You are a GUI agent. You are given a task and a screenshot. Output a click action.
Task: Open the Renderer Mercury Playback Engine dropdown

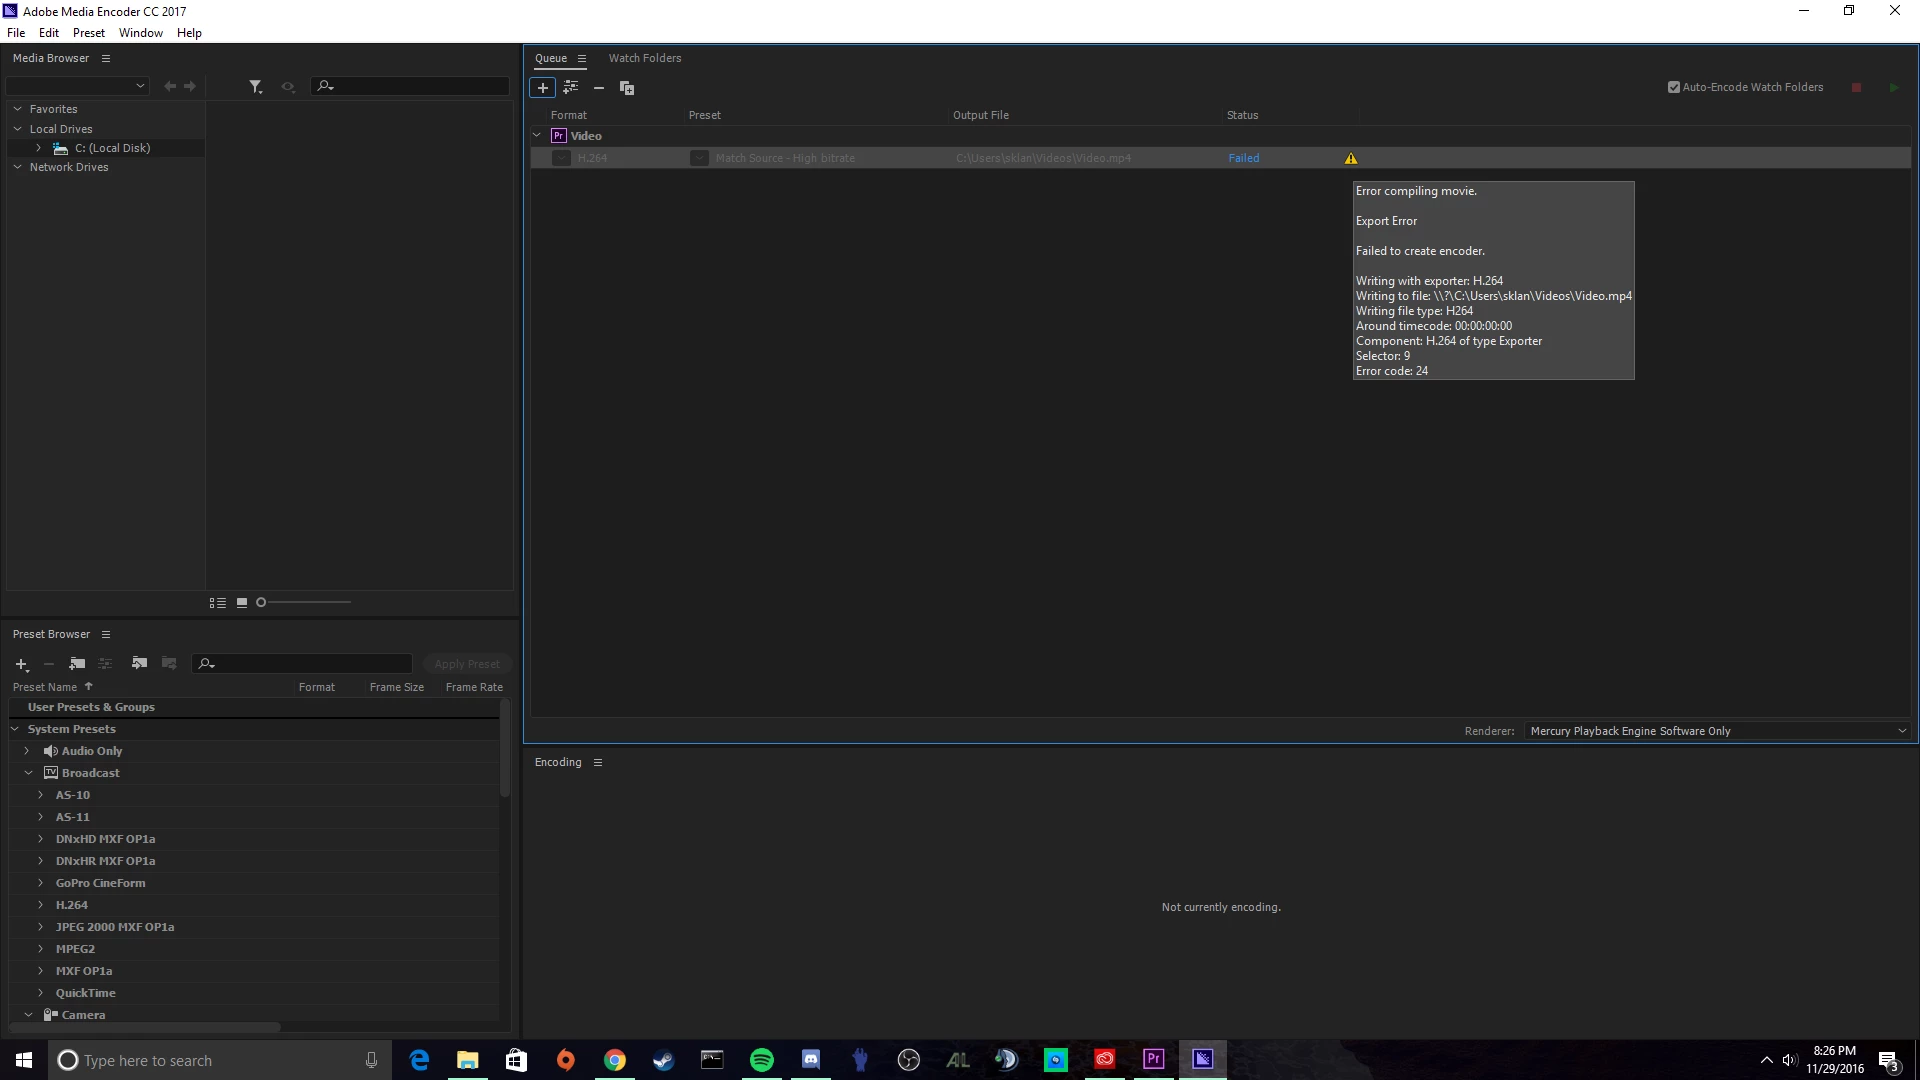pos(1717,731)
